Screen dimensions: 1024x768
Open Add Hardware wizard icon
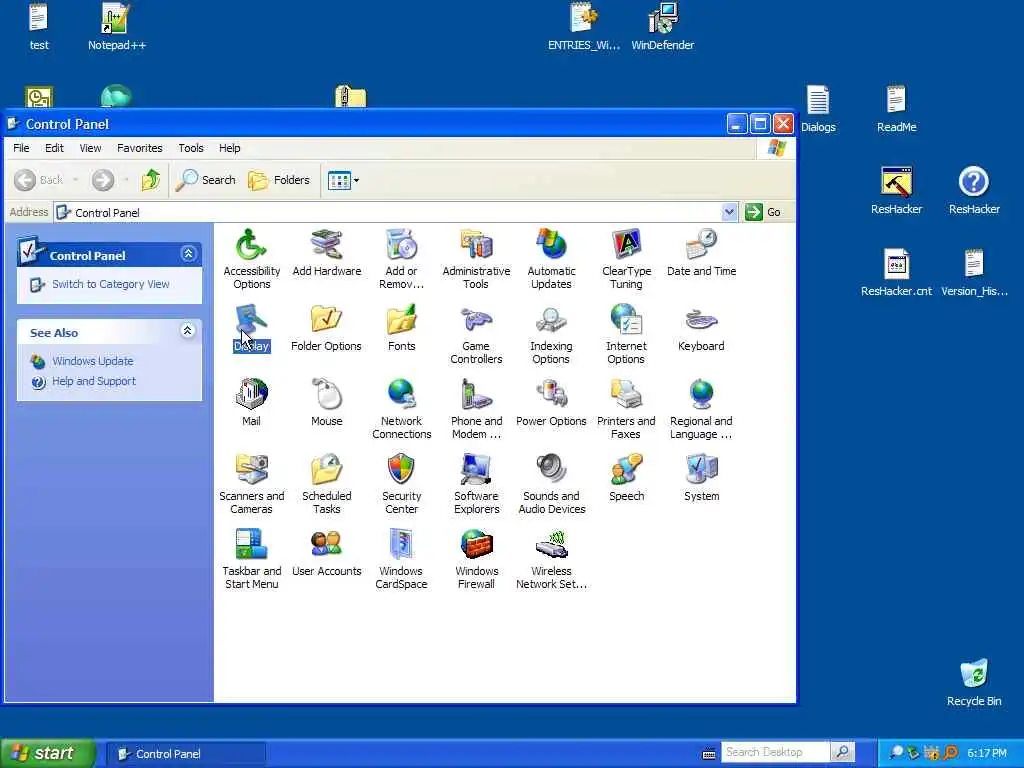pyautogui.click(x=327, y=245)
